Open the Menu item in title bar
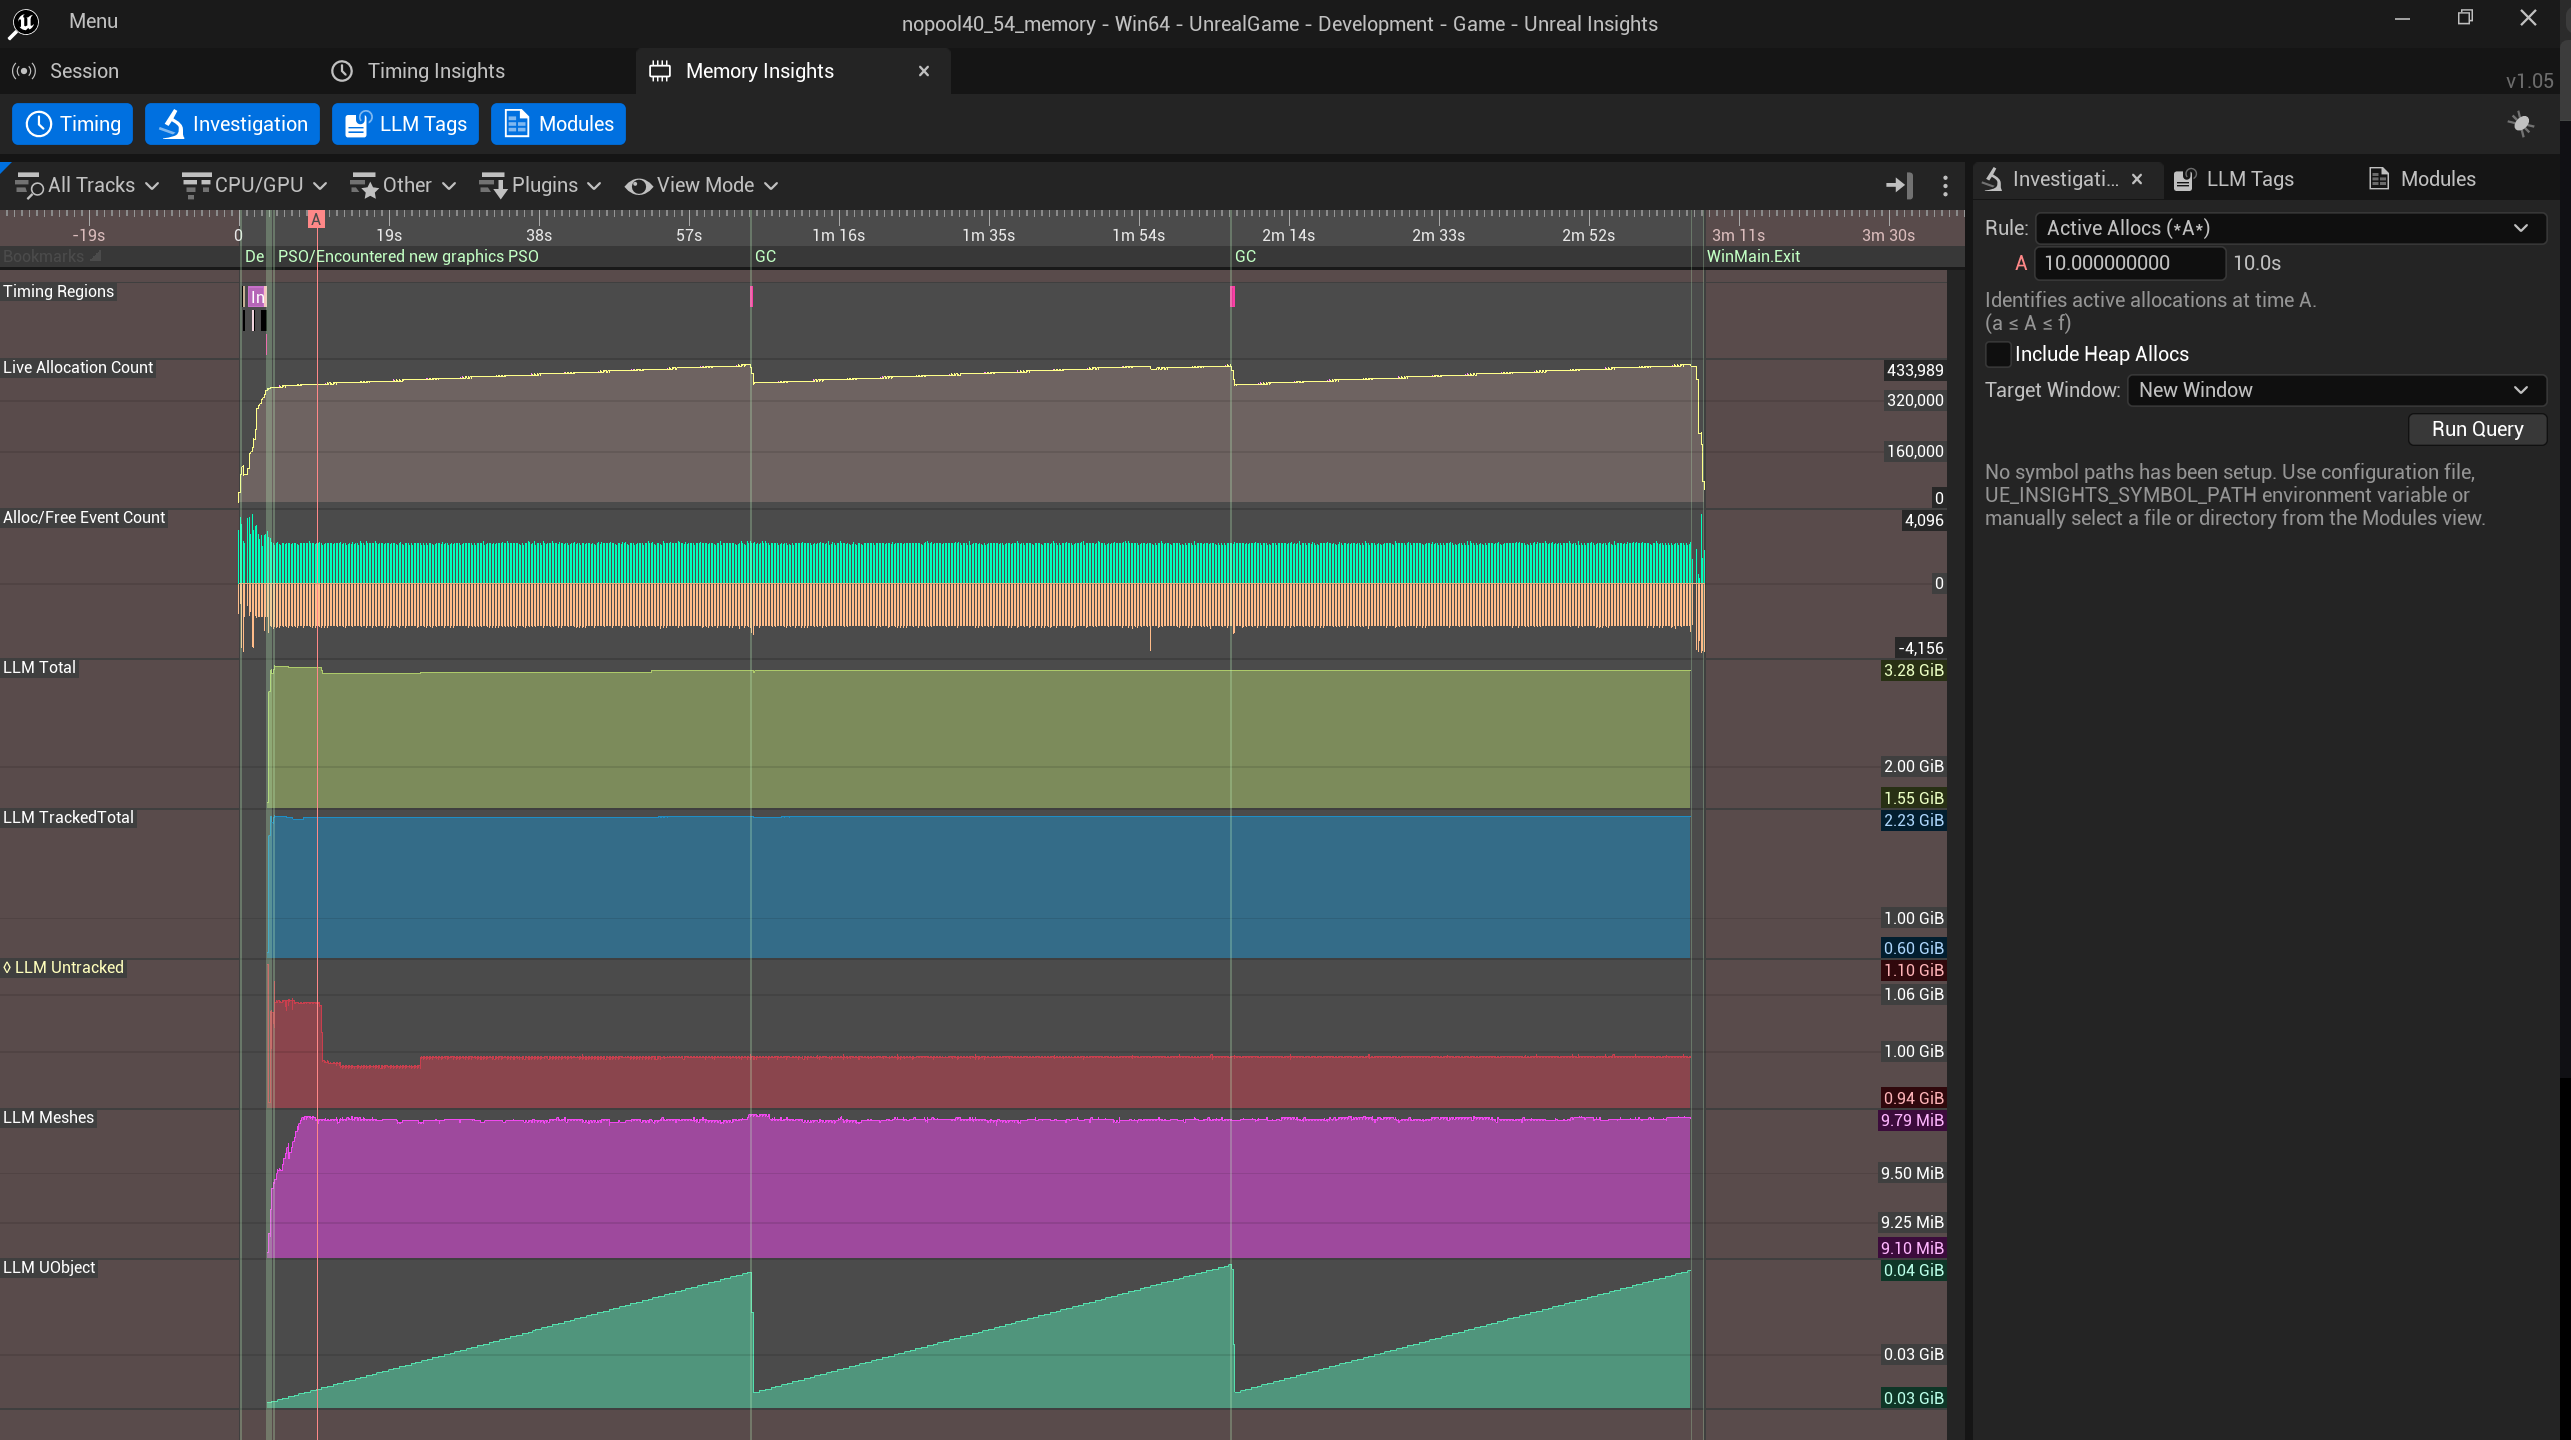Screen dimensions: 2571x1440 click(x=93, y=21)
